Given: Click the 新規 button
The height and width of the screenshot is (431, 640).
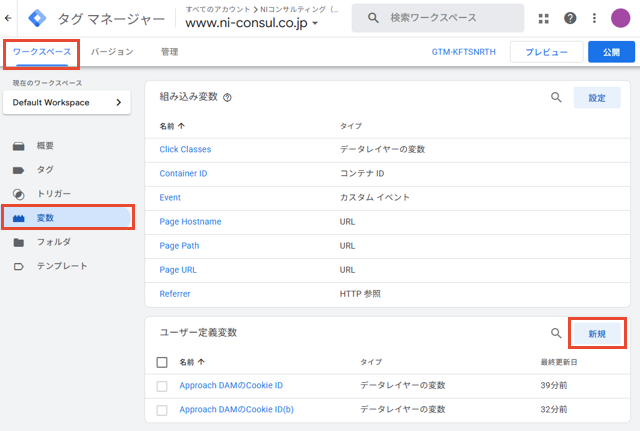Looking at the screenshot, I should click(x=597, y=333).
